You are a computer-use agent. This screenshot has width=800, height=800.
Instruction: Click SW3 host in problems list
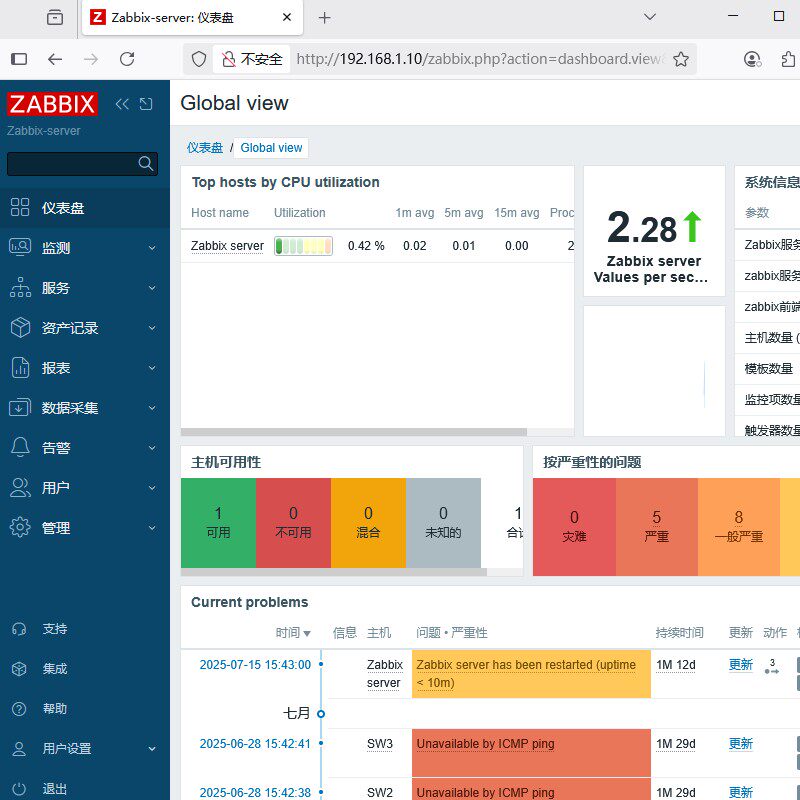pos(380,744)
